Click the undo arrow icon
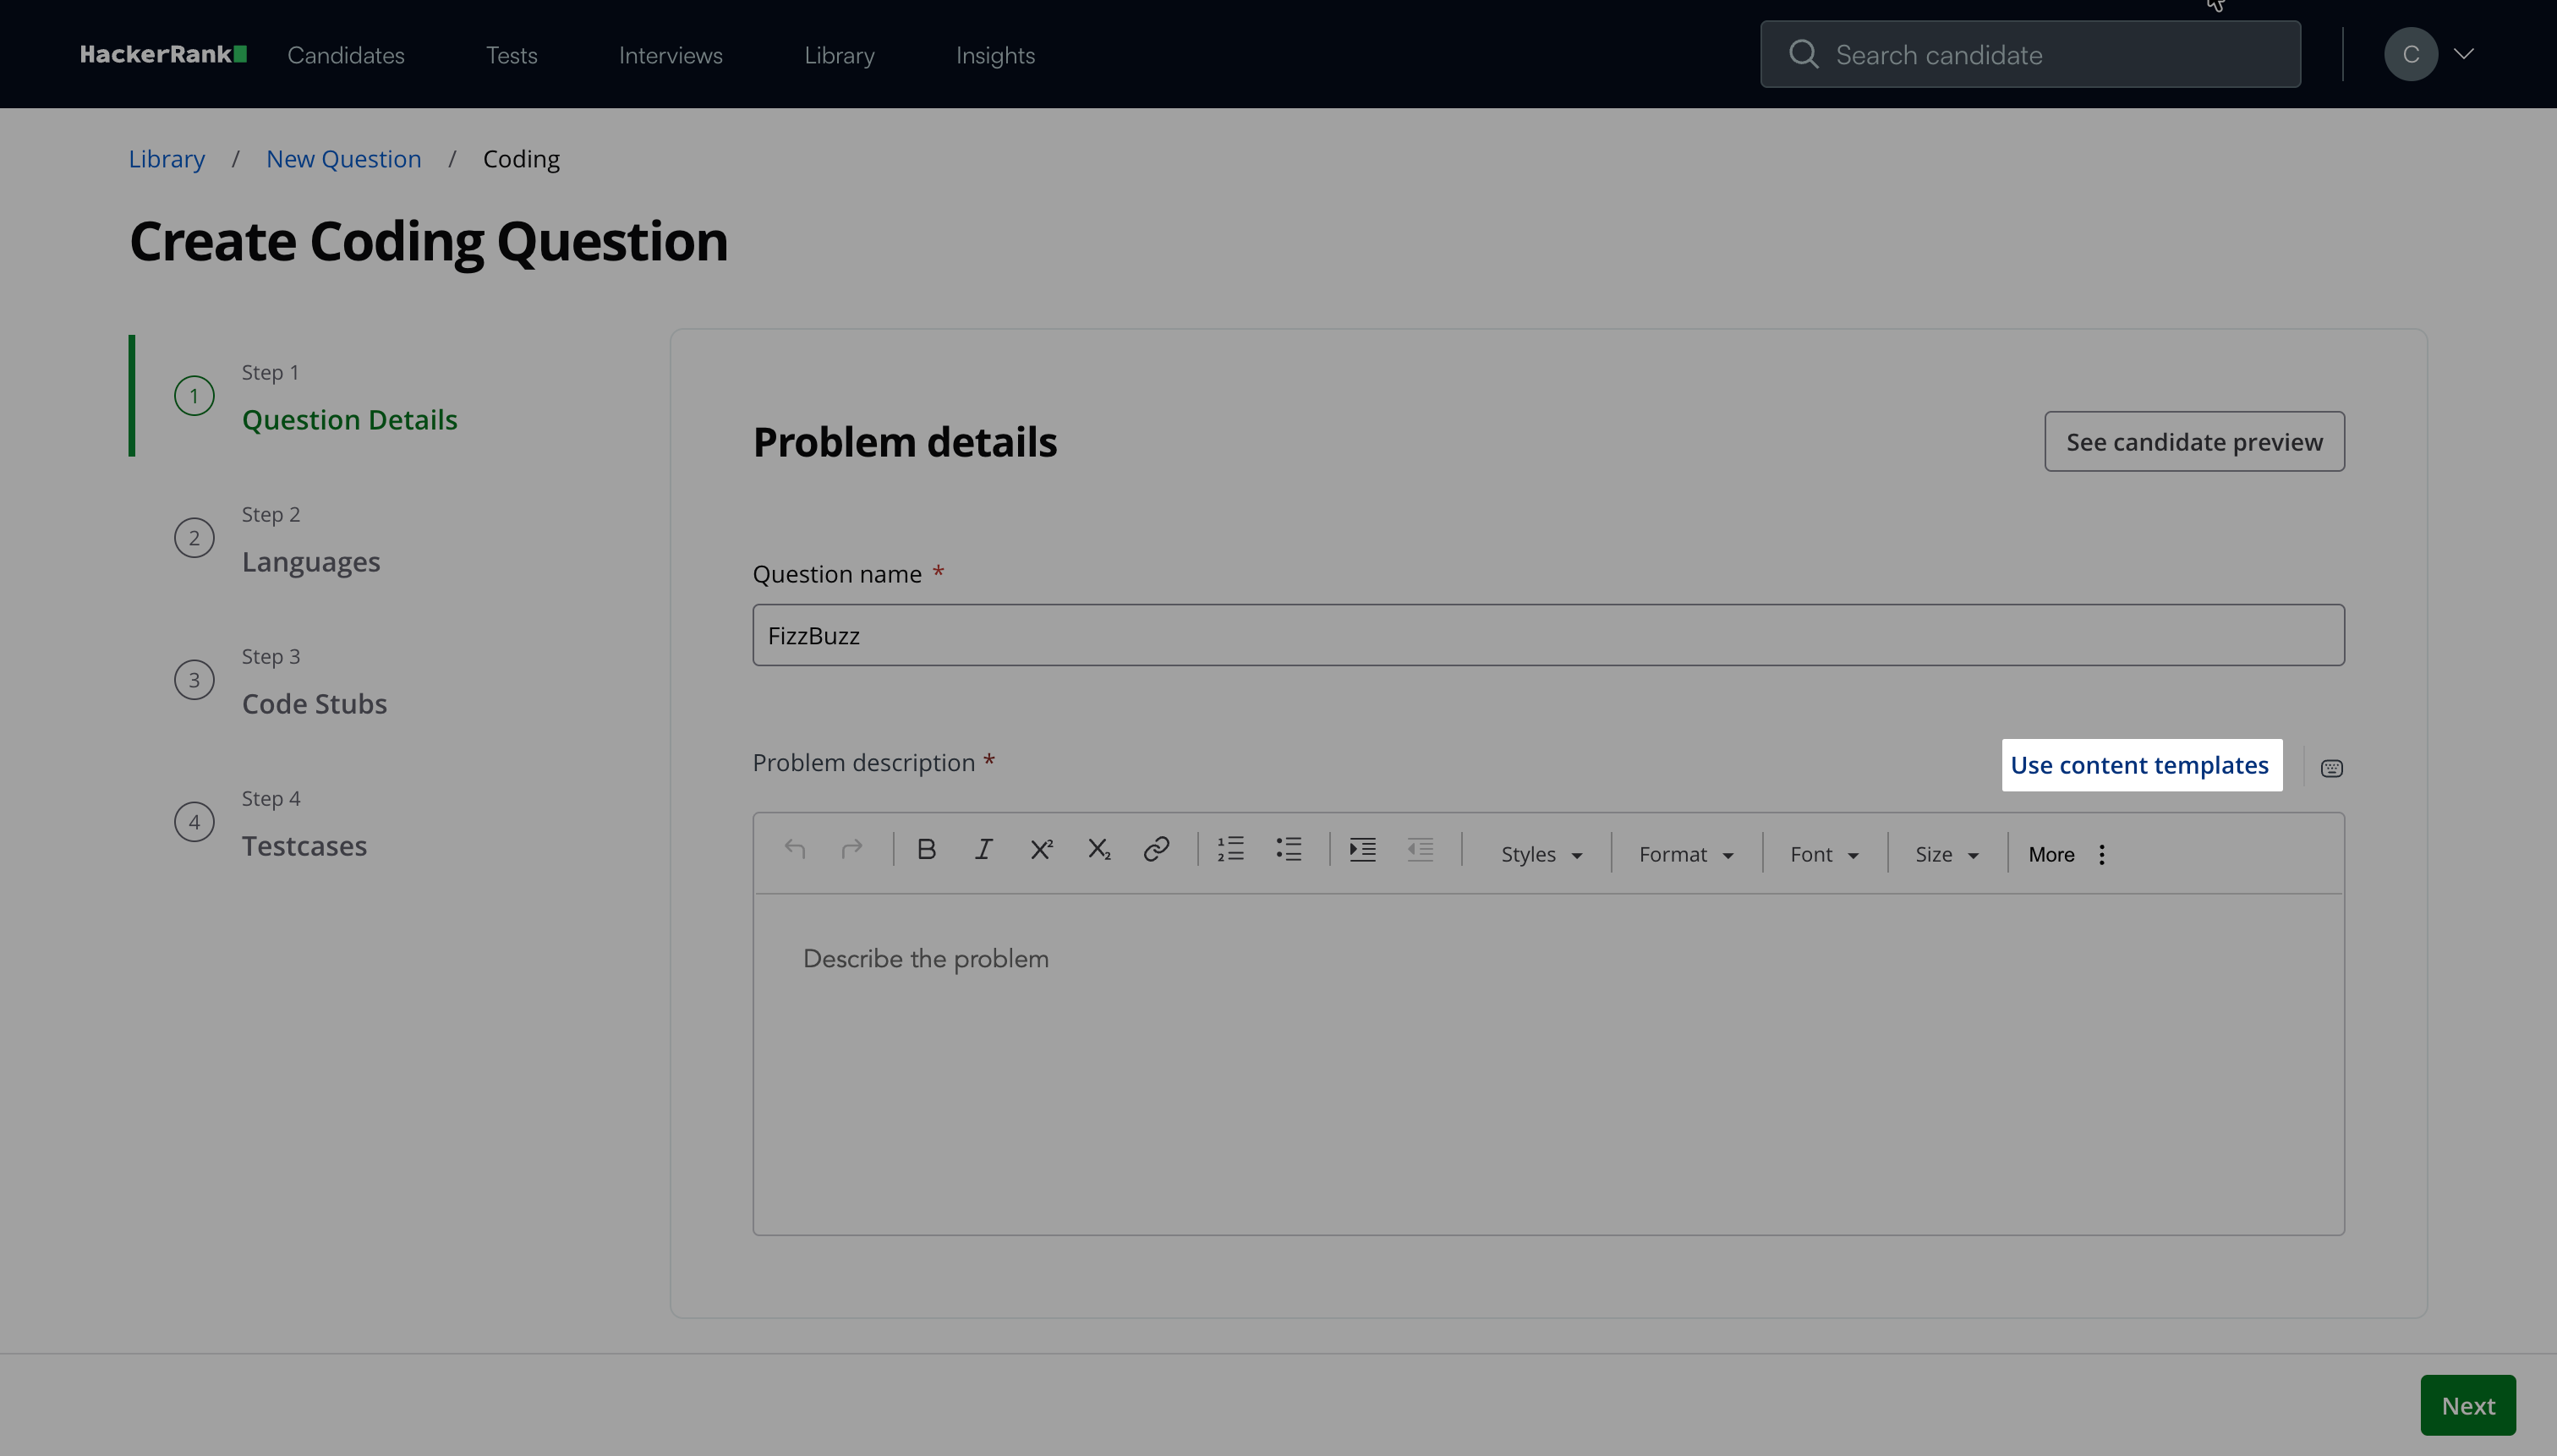Viewport: 2557px width, 1456px height. coord(795,850)
